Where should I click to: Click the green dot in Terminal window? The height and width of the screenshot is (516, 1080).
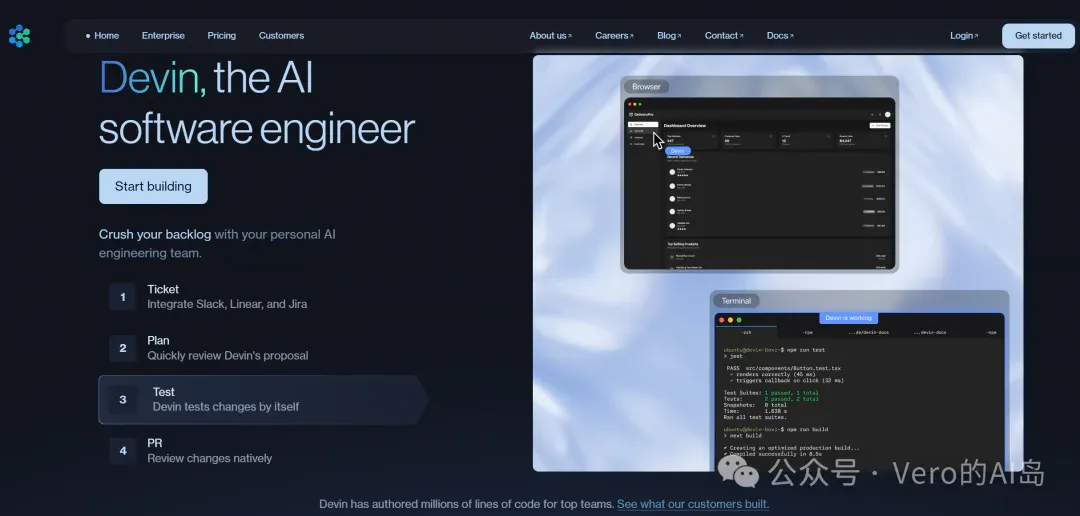click(739, 320)
